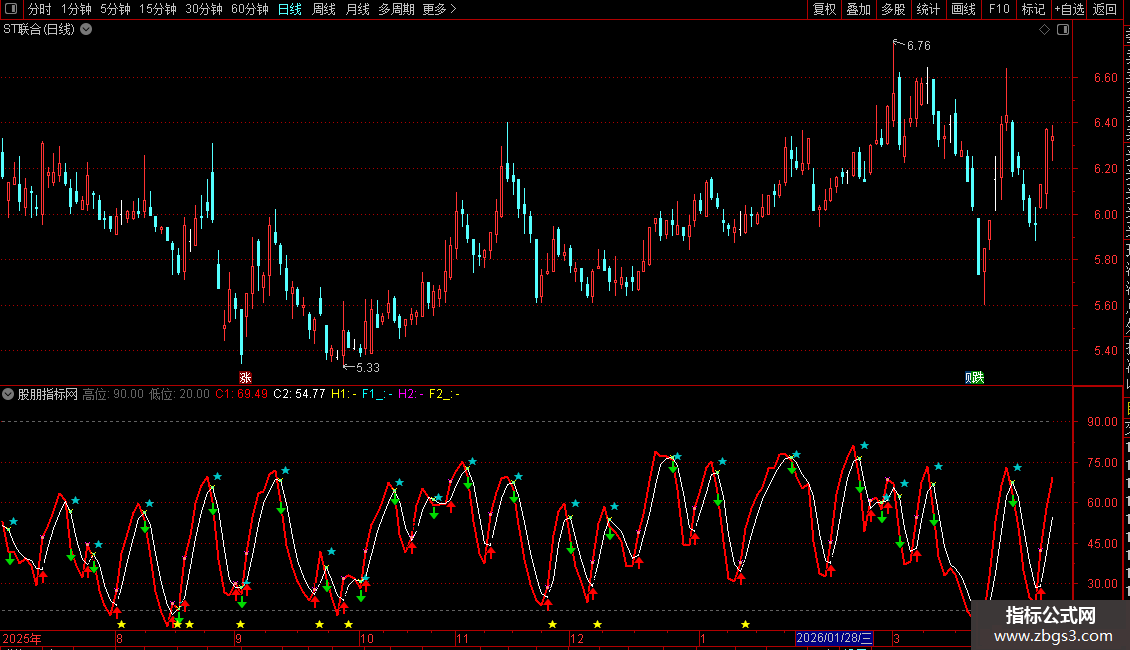Click the 标记 mark button
The image size is (1130, 650).
(1033, 9)
